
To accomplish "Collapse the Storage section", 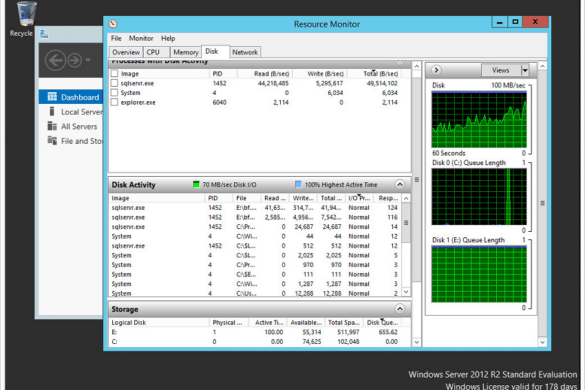I will click(x=400, y=309).
